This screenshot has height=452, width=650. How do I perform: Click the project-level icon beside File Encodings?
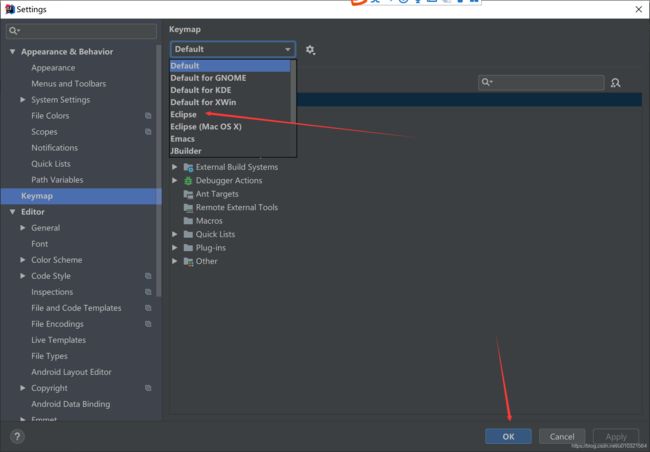click(148, 324)
